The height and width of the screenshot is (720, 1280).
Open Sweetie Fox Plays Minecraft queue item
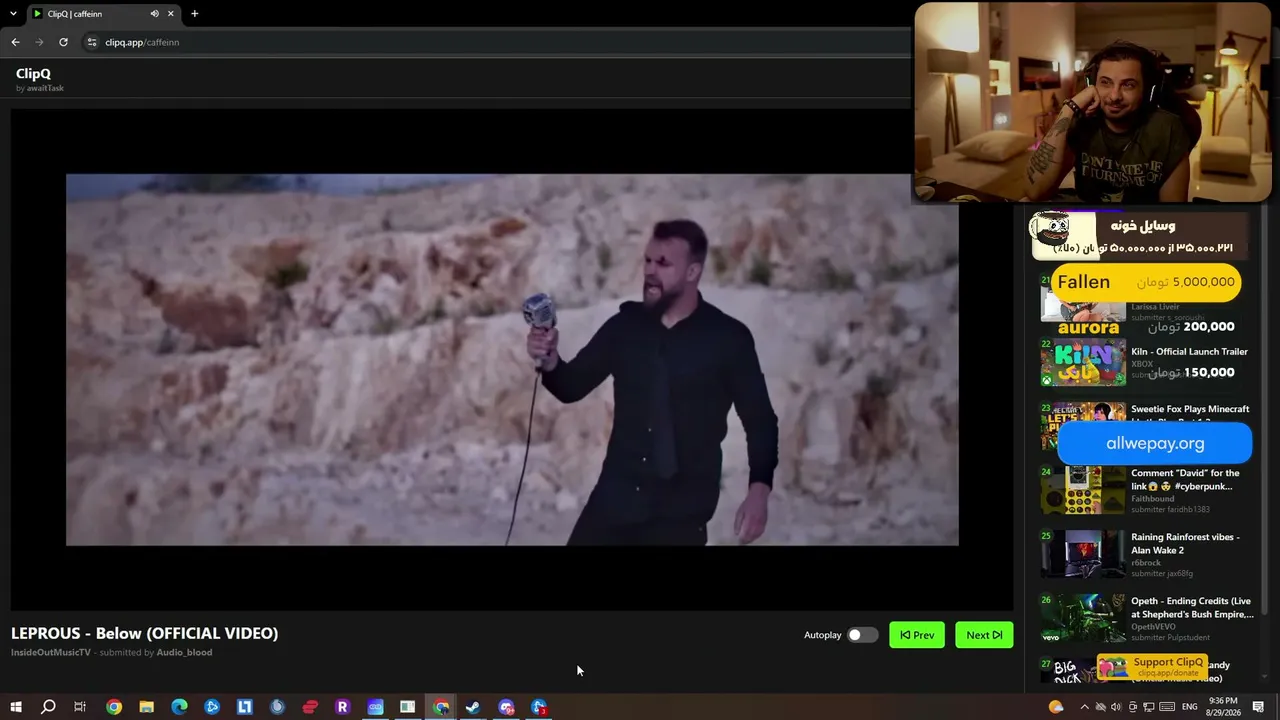coord(1190,409)
